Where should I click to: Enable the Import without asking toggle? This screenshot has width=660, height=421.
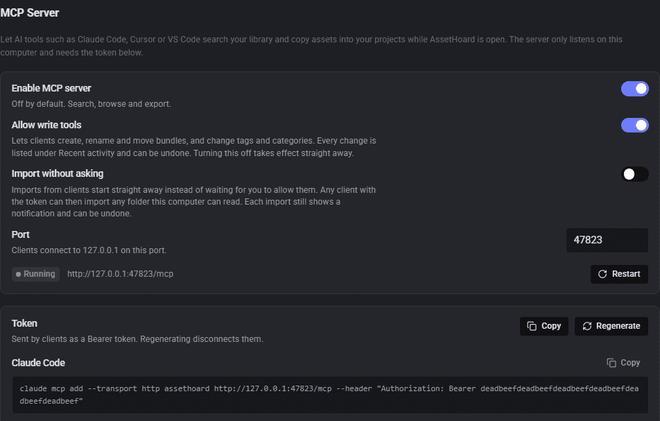[635, 174]
